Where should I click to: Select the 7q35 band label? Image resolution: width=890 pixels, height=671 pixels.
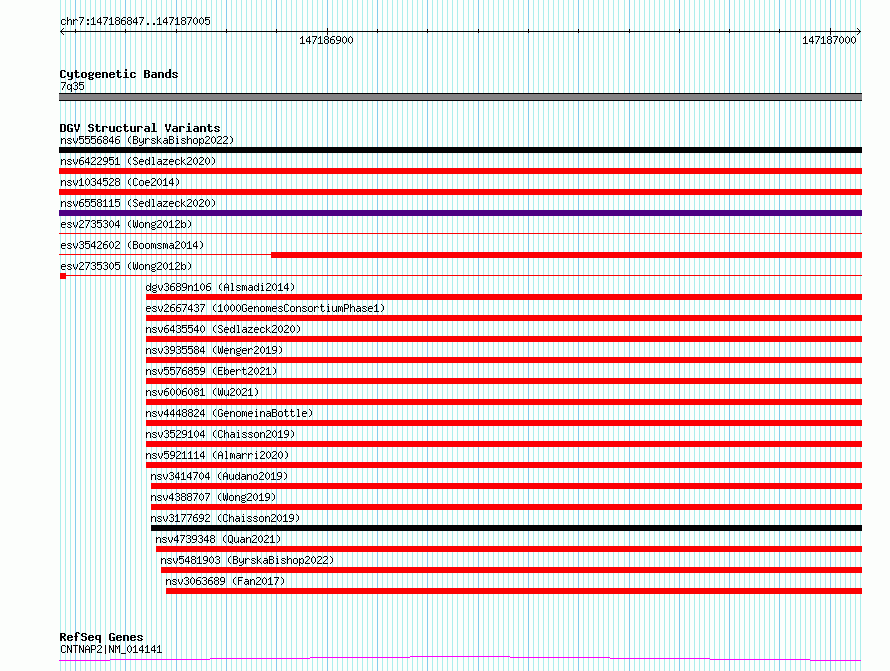click(x=72, y=86)
